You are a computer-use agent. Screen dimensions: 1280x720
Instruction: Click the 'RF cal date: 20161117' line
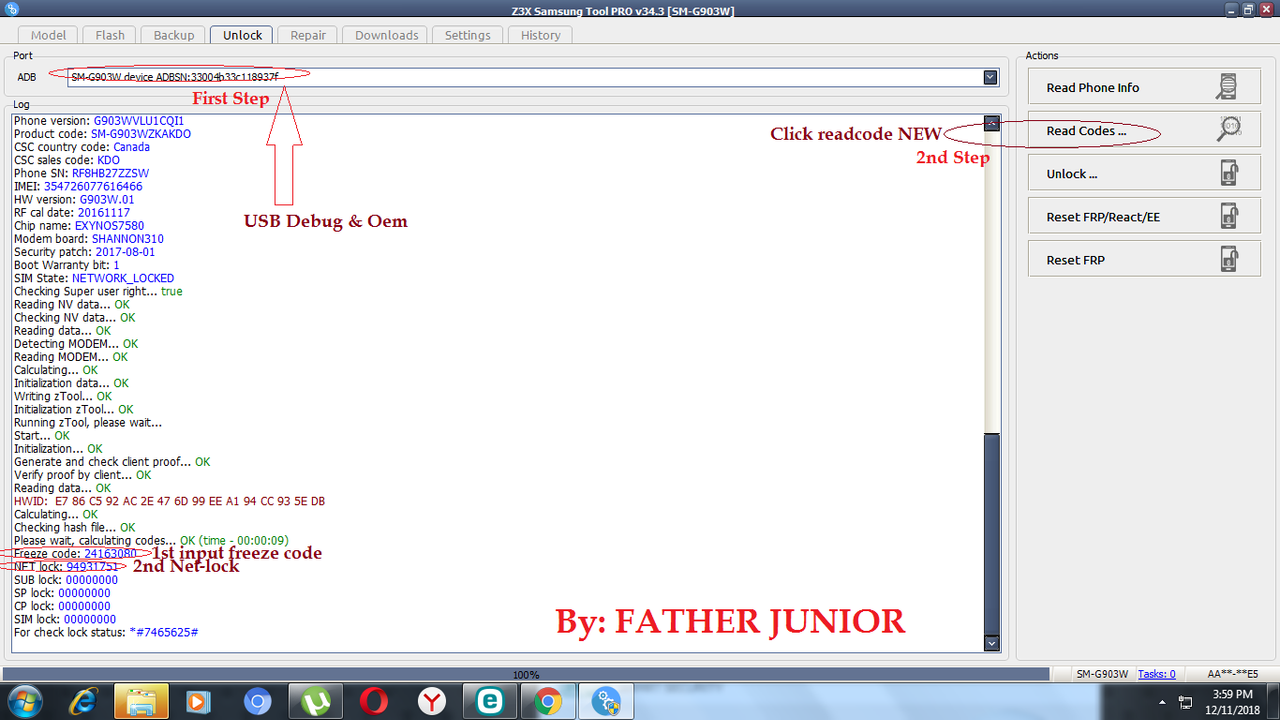tap(72, 213)
